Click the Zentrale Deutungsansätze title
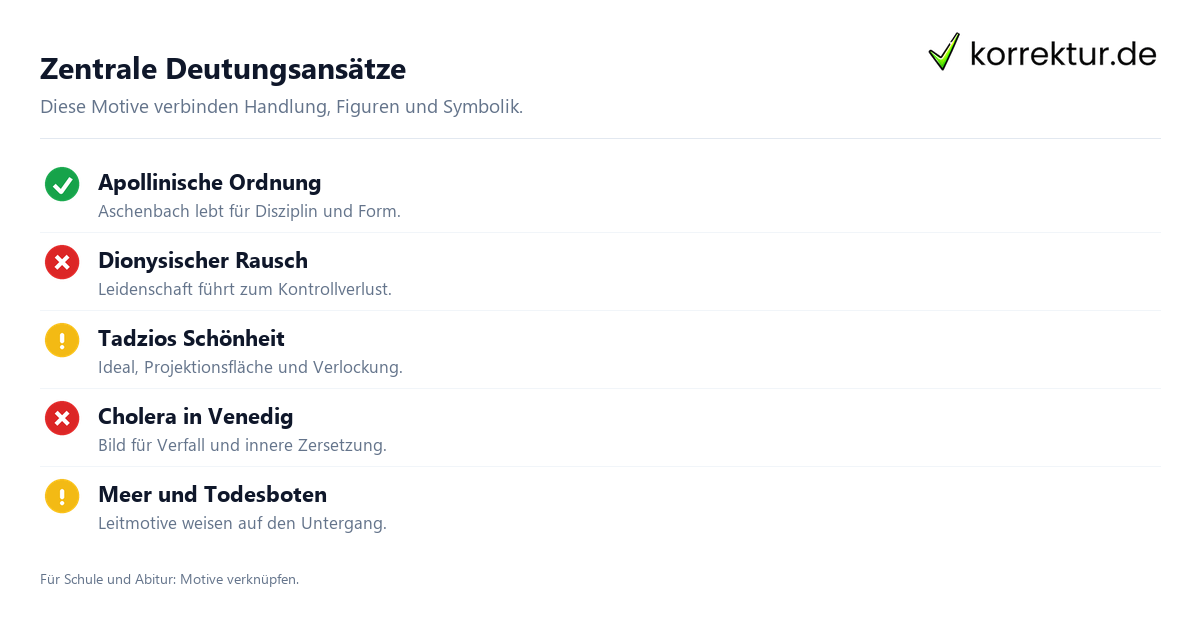 (223, 69)
